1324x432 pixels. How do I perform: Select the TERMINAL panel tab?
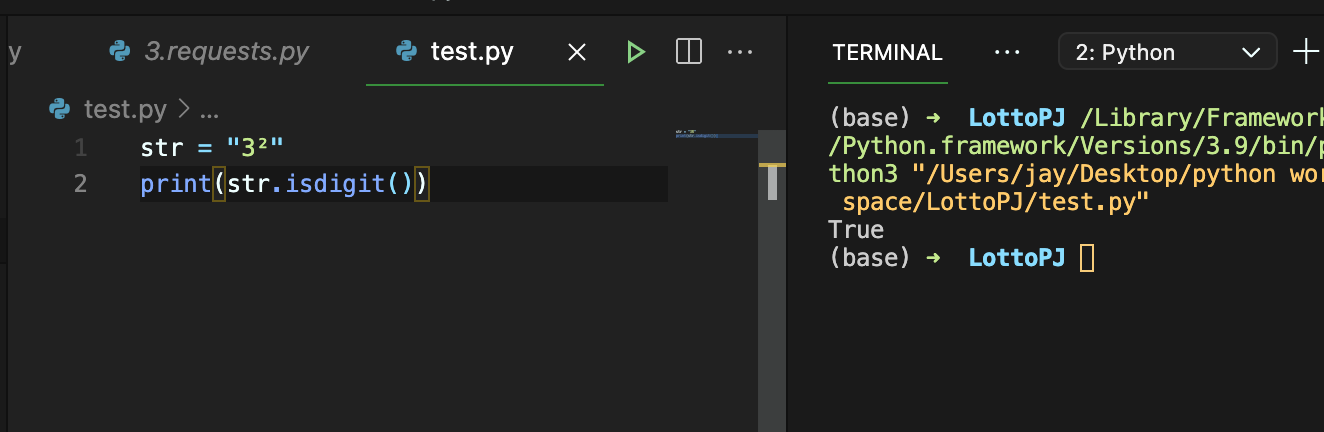coord(887,53)
